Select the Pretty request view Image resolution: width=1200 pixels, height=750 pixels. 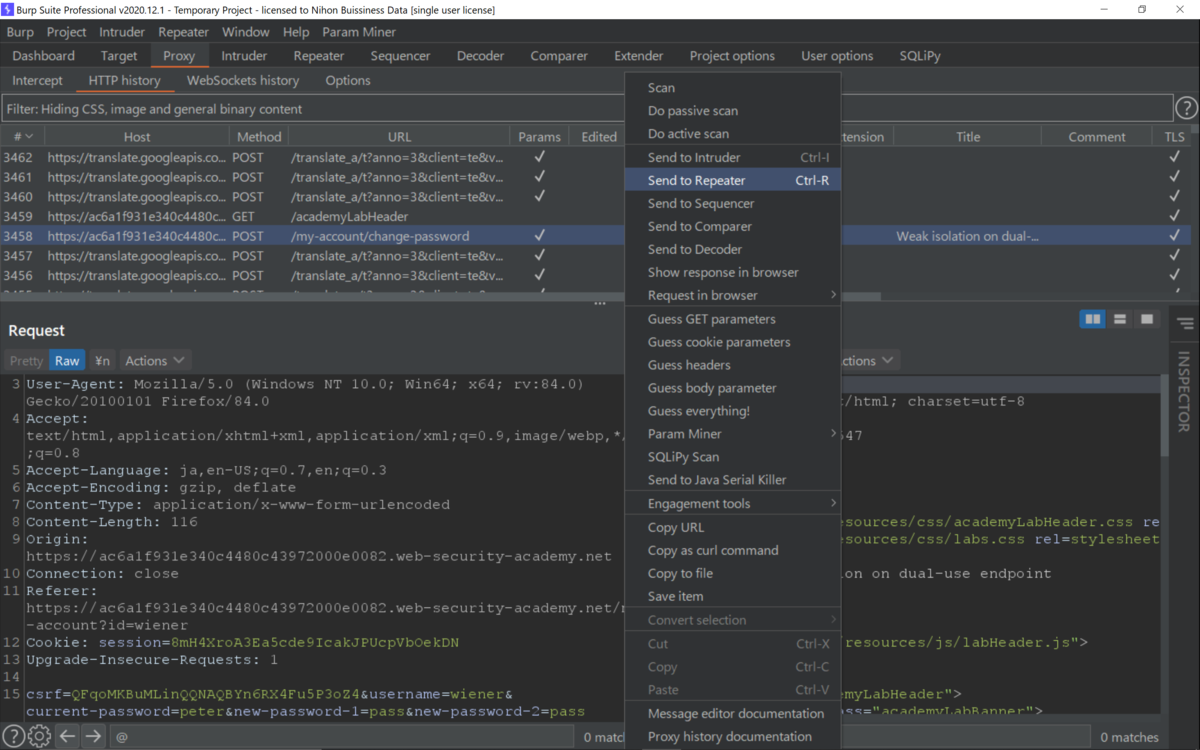point(26,360)
